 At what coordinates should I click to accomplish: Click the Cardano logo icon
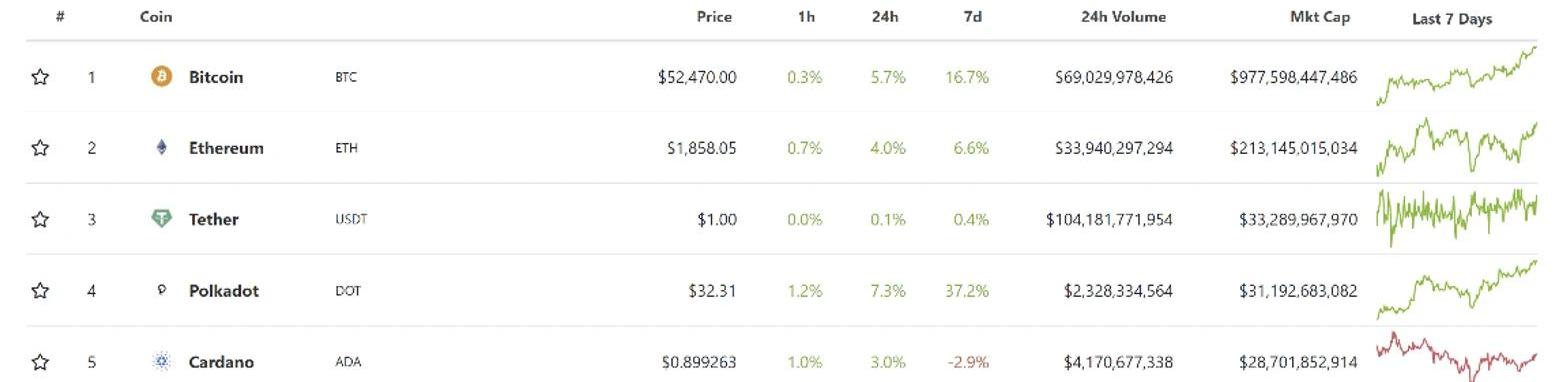click(x=161, y=362)
